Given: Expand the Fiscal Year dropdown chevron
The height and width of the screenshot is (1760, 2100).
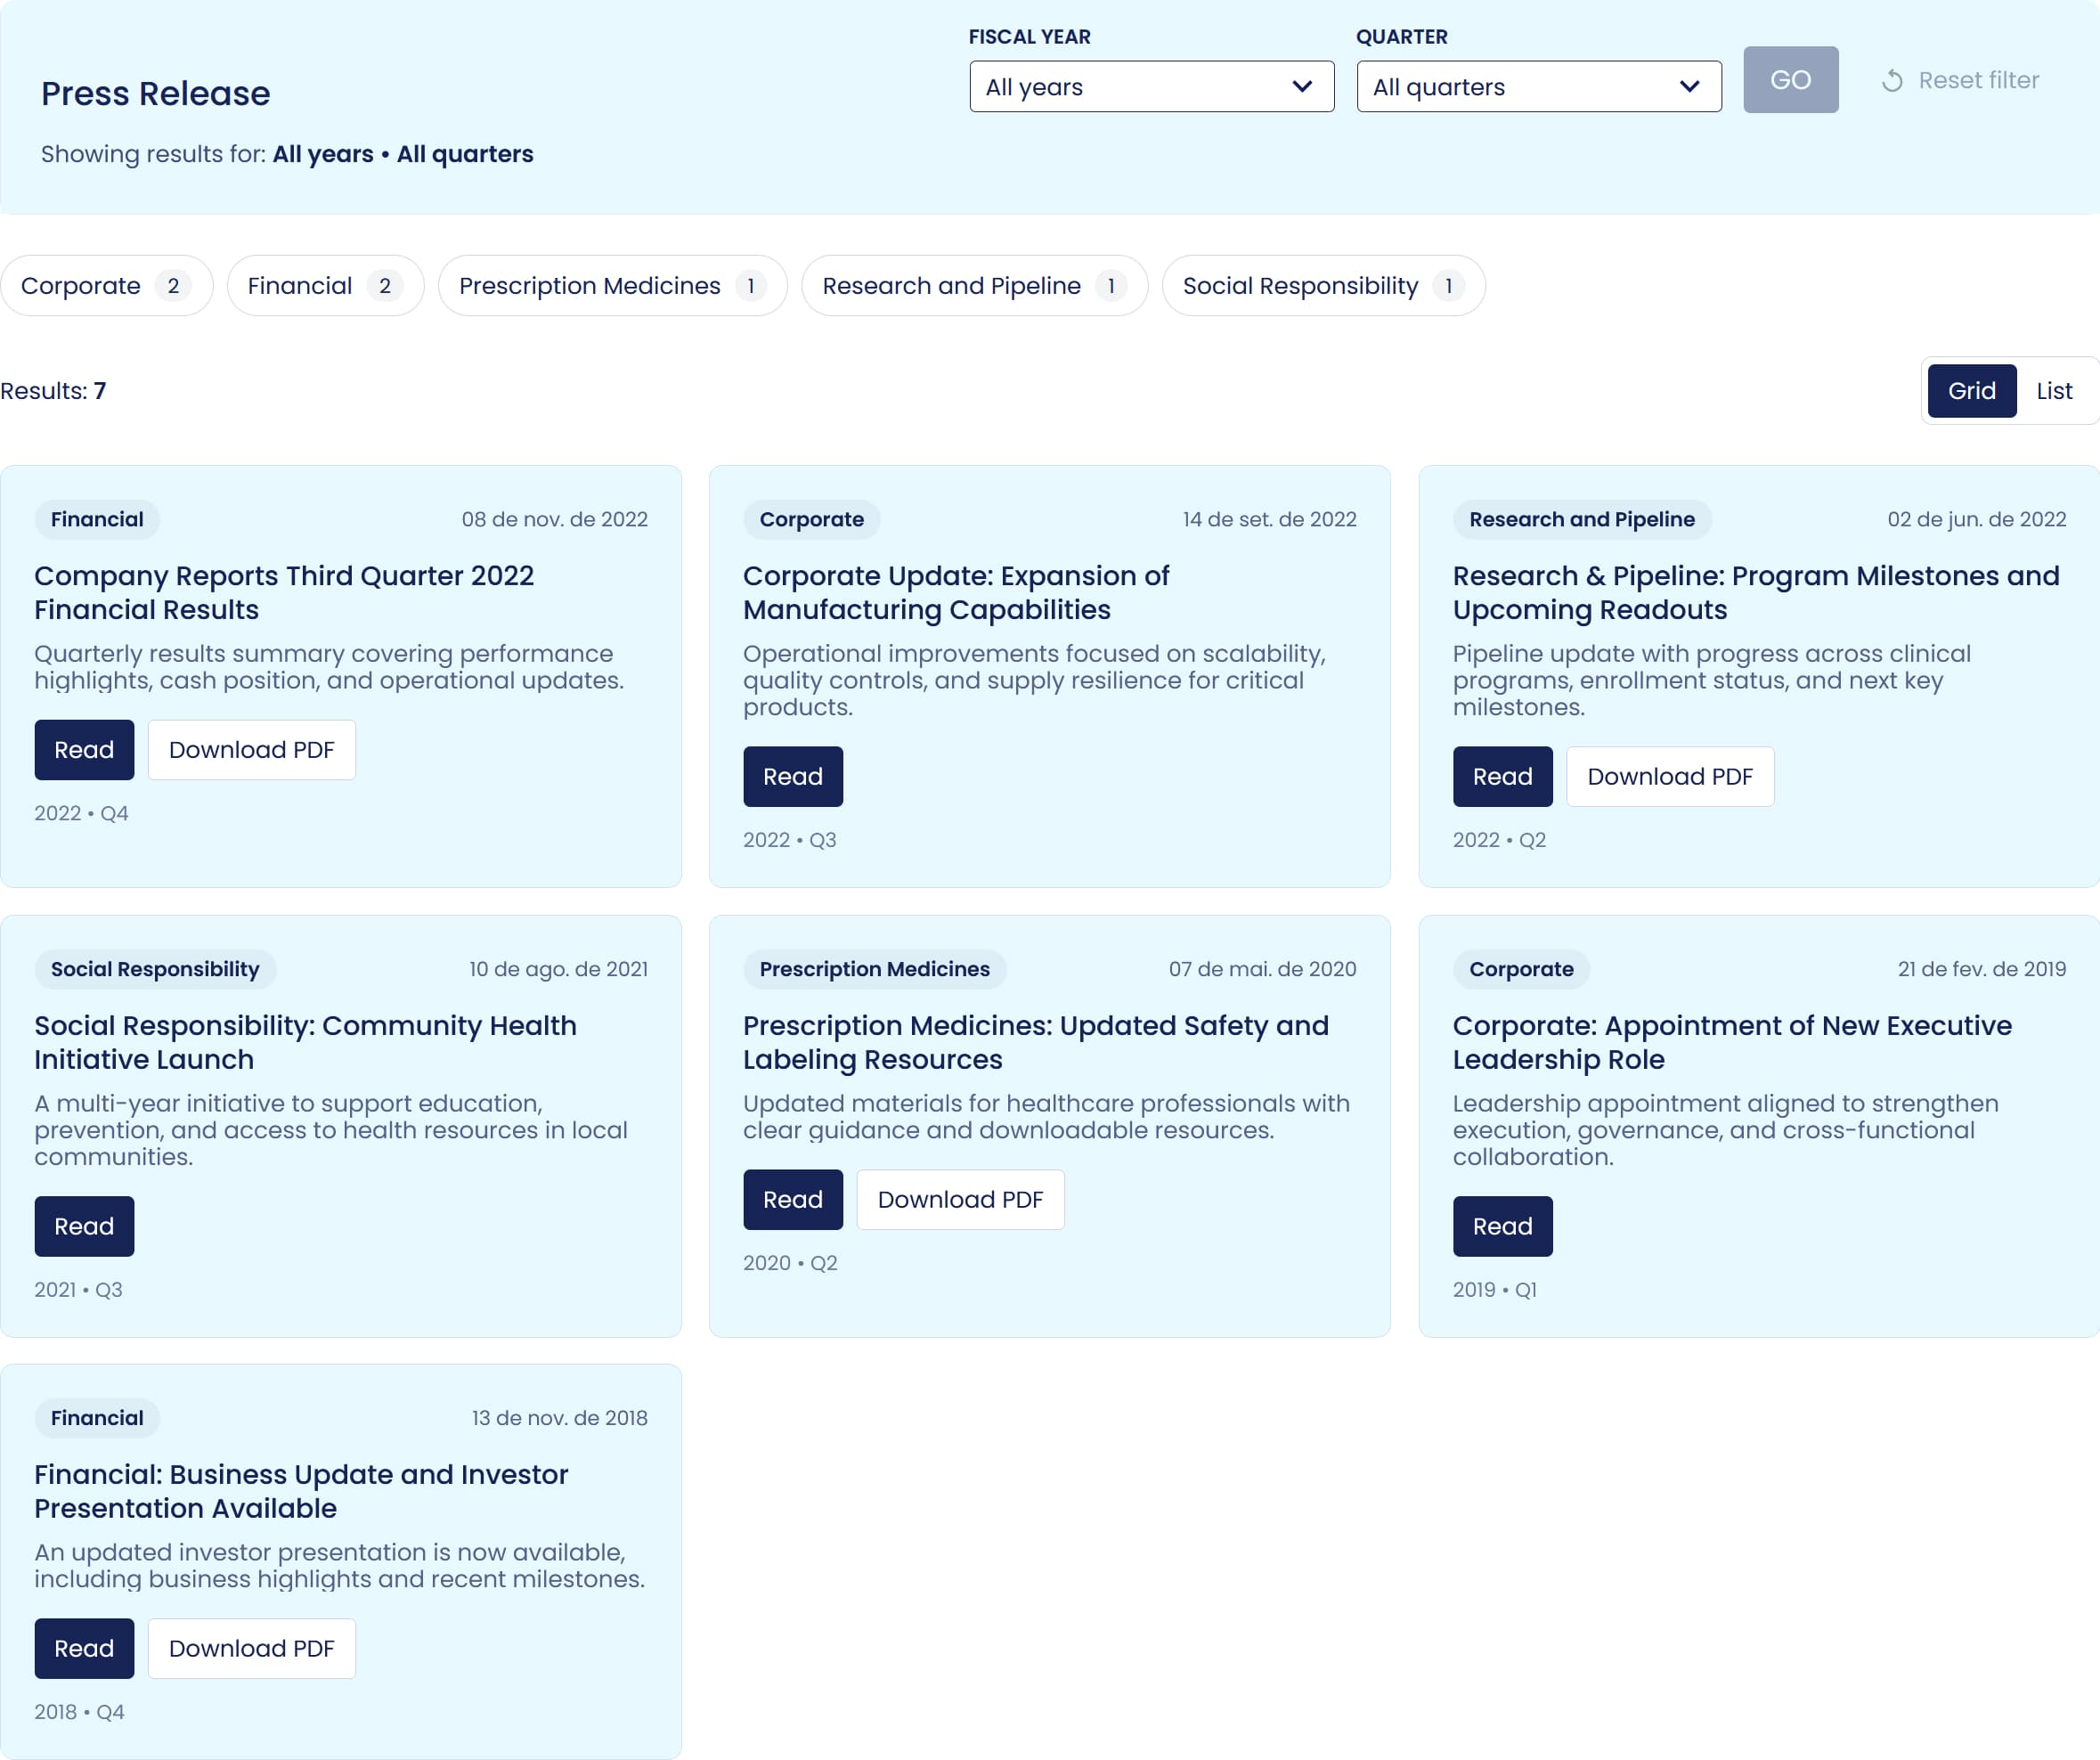Looking at the screenshot, I should (x=1301, y=87).
